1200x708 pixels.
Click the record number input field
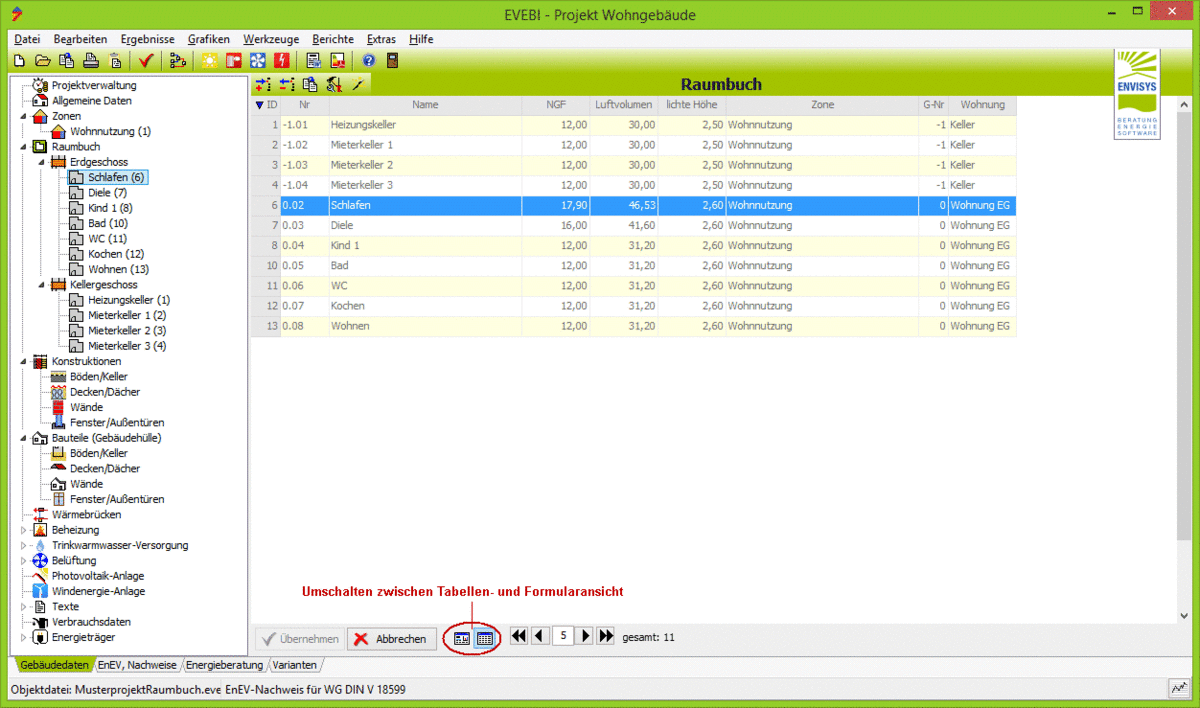(562, 636)
